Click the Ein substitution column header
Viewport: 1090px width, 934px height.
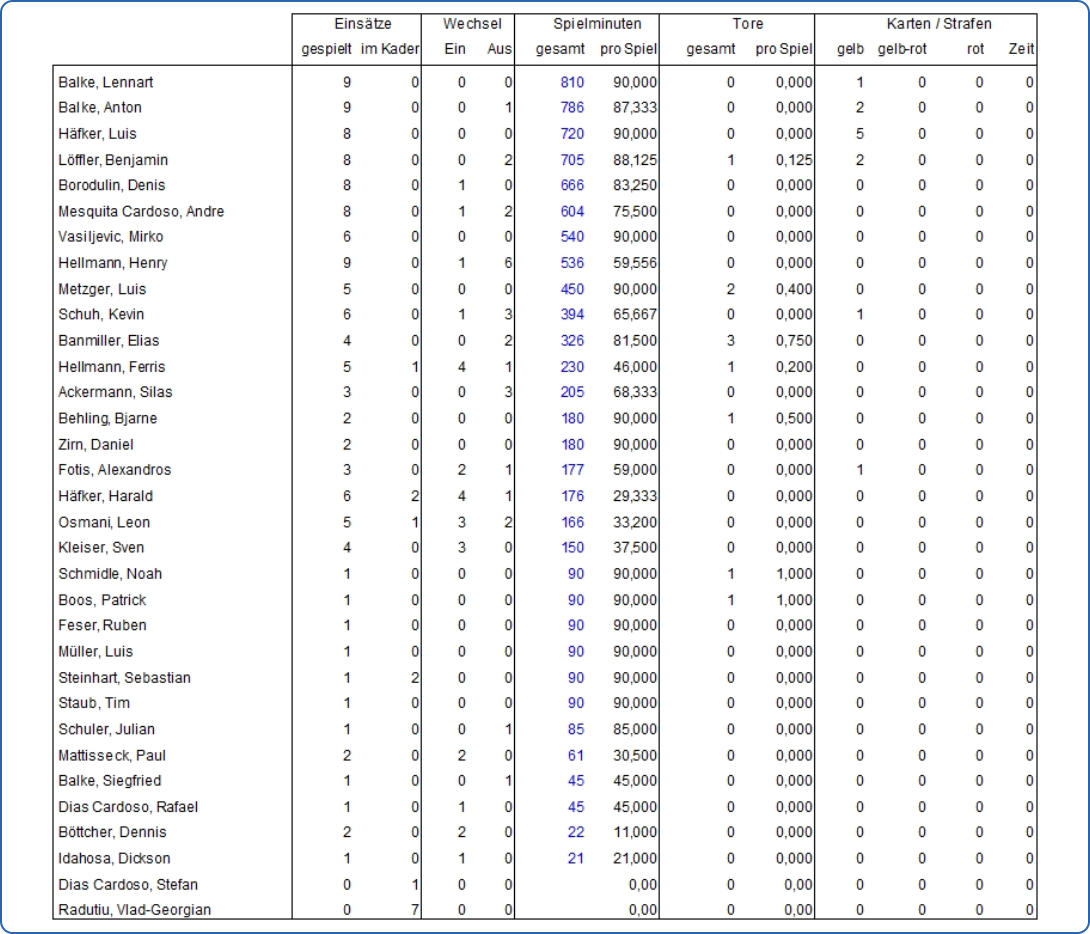pyautogui.click(x=455, y=49)
